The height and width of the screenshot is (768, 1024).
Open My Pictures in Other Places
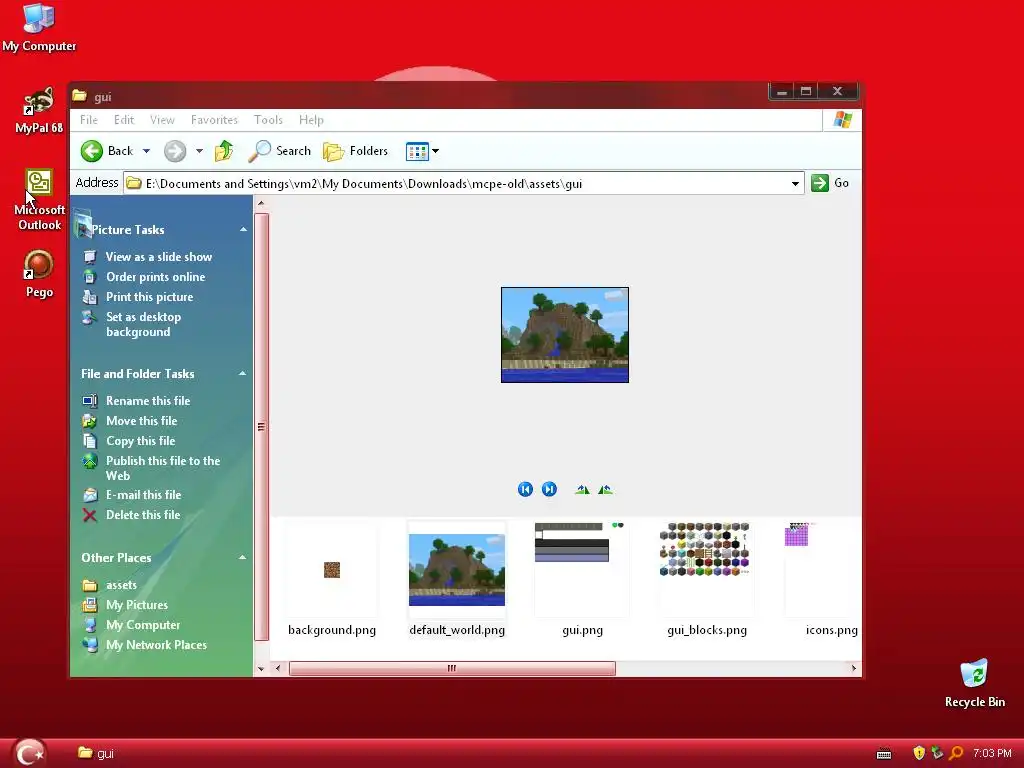pyautogui.click(x=137, y=605)
